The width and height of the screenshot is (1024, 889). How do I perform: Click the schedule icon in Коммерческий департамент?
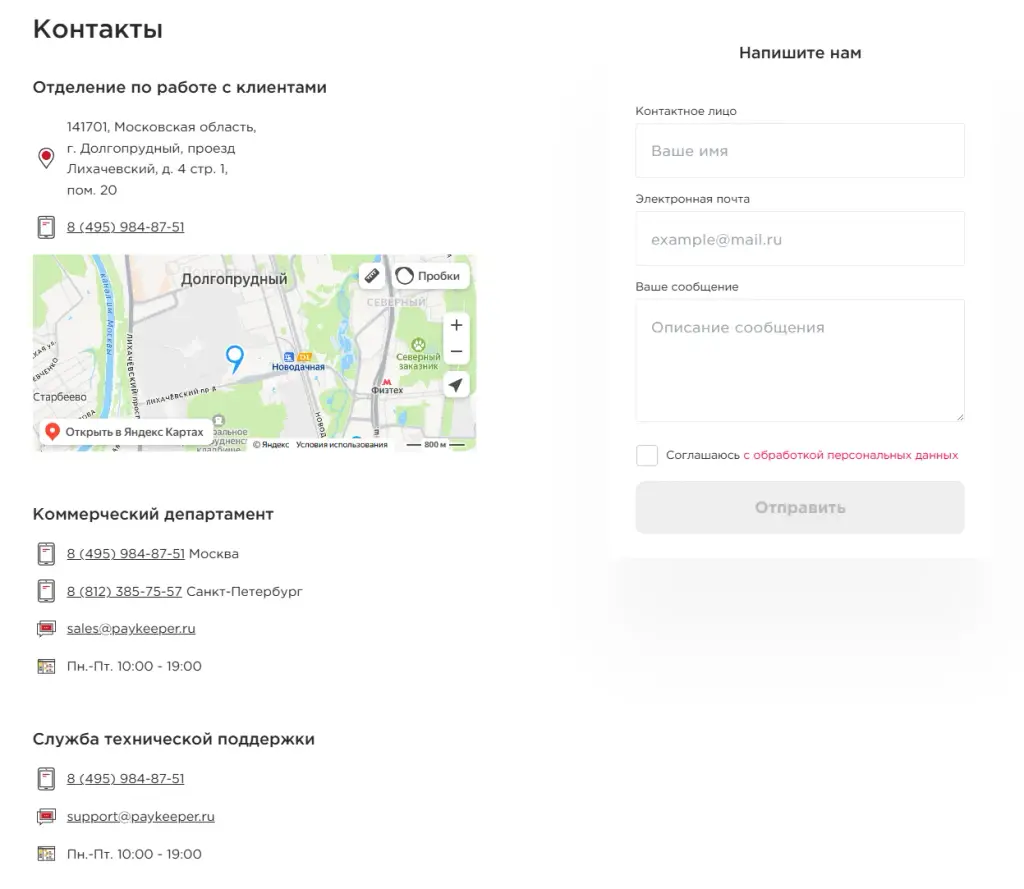[46, 666]
